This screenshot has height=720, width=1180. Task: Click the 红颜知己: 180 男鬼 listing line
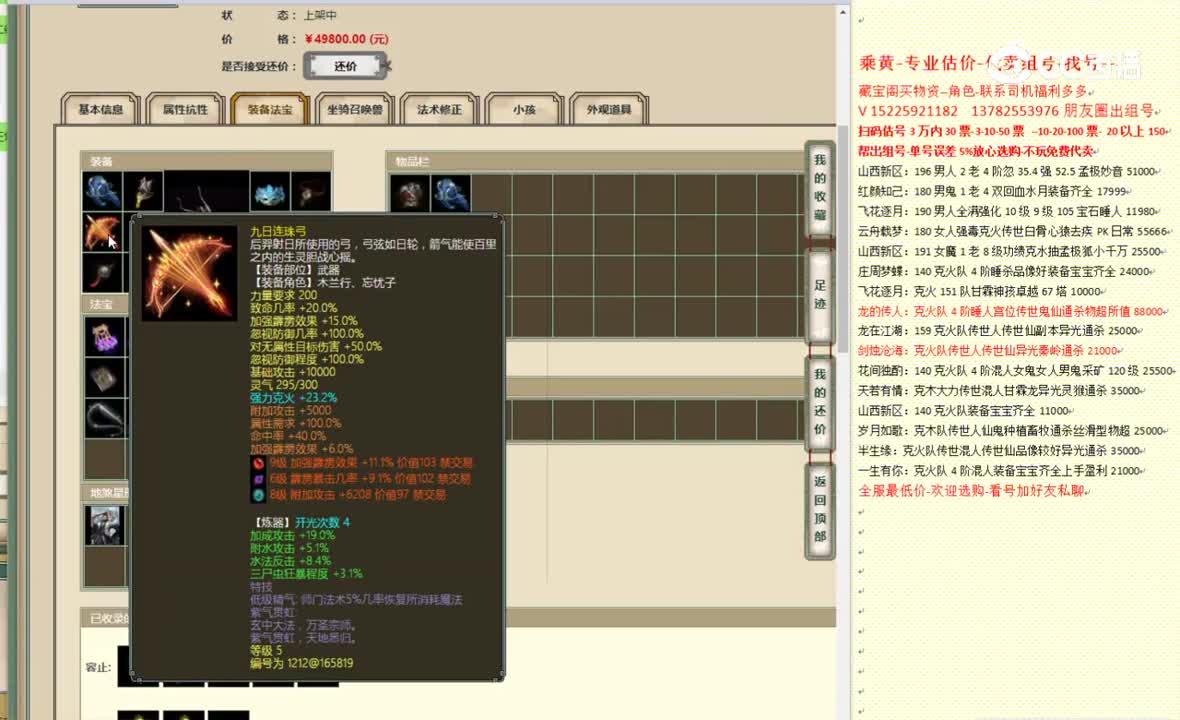click(993, 191)
